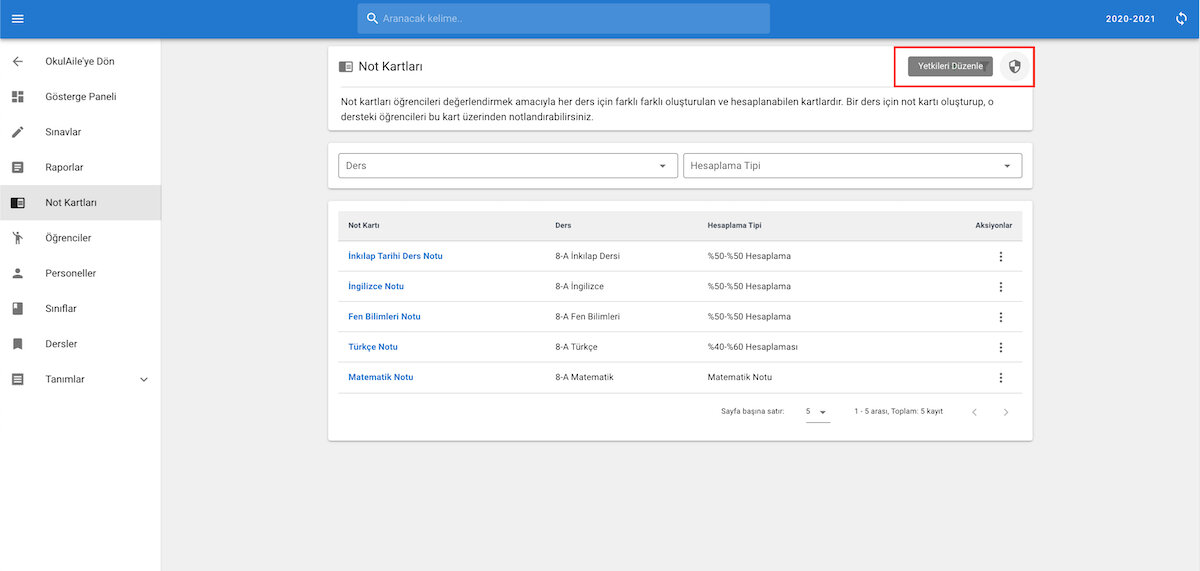Screen dimensions: 1200x571
Task: Open actions menu for İnkılap Tarihi Ders Notu
Action: [x=1000, y=256]
